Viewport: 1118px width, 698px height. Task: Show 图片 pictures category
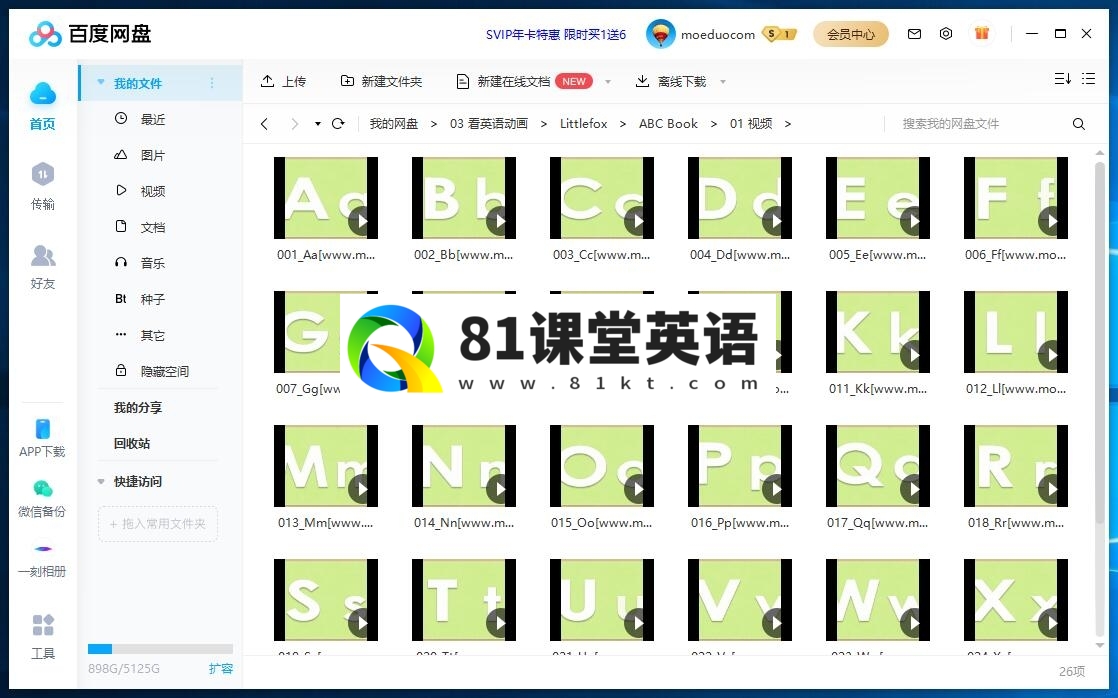tap(140, 155)
